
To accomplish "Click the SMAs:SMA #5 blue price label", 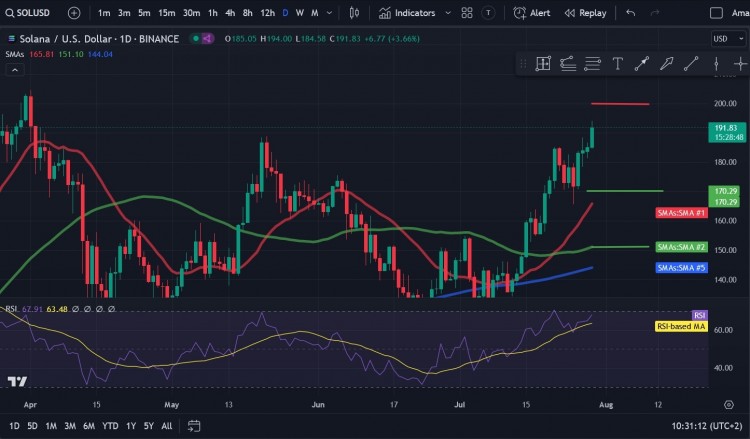I will [681, 268].
